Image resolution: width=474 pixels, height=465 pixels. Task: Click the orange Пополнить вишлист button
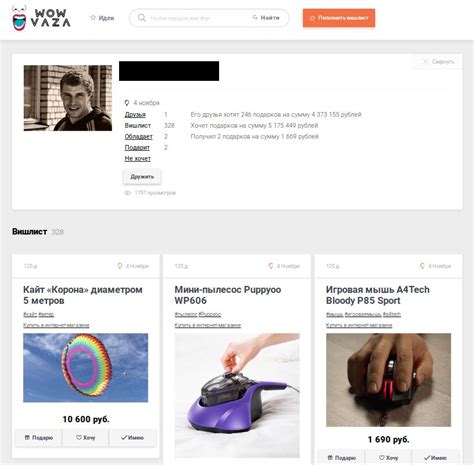(x=339, y=18)
